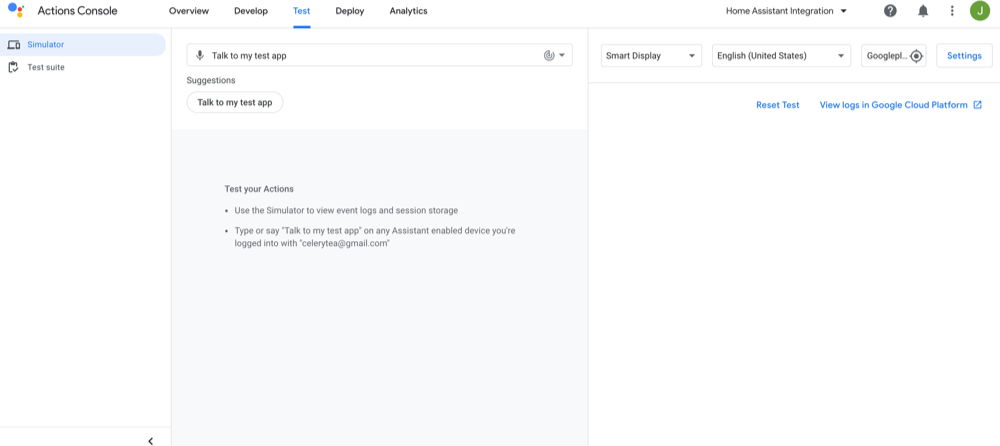1000x446 pixels.
Task: Click the Actions Console title
Action: pyautogui.click(x=77, y=11)
